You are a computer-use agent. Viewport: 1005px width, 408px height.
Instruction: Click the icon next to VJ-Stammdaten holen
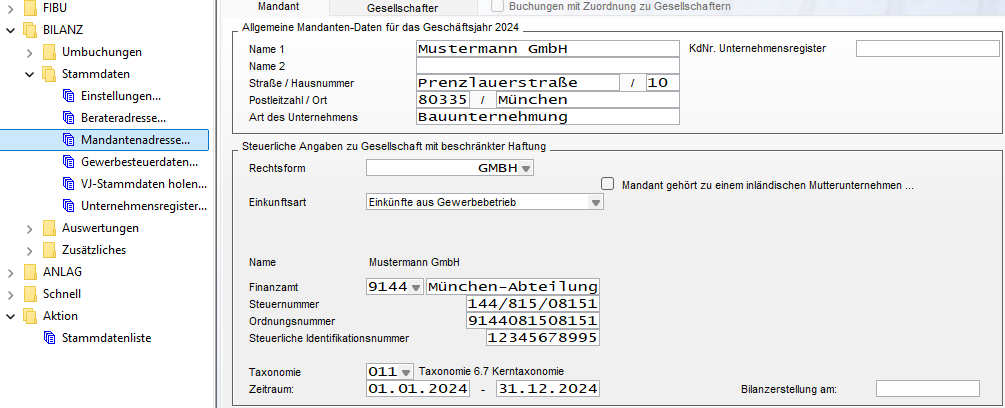(x=67, y=184)
